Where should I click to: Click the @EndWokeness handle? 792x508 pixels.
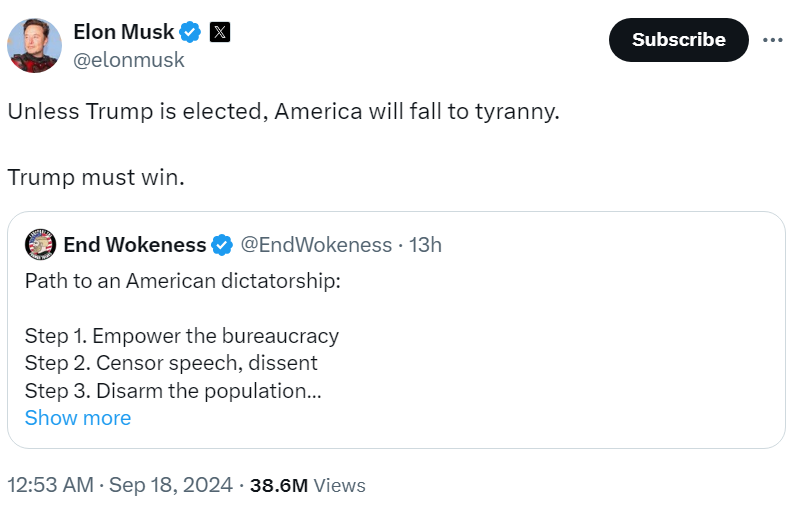pyautogui.click(x=317, y=245)
